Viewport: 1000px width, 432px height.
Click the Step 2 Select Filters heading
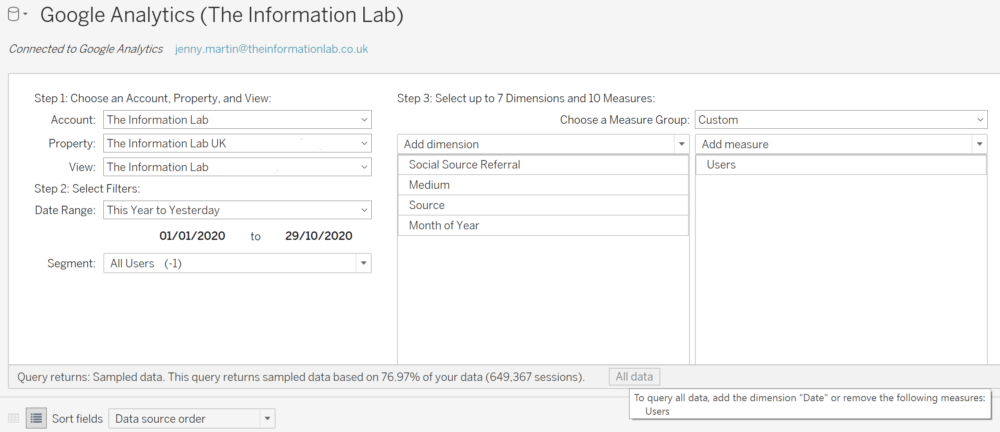click(87, 189)
